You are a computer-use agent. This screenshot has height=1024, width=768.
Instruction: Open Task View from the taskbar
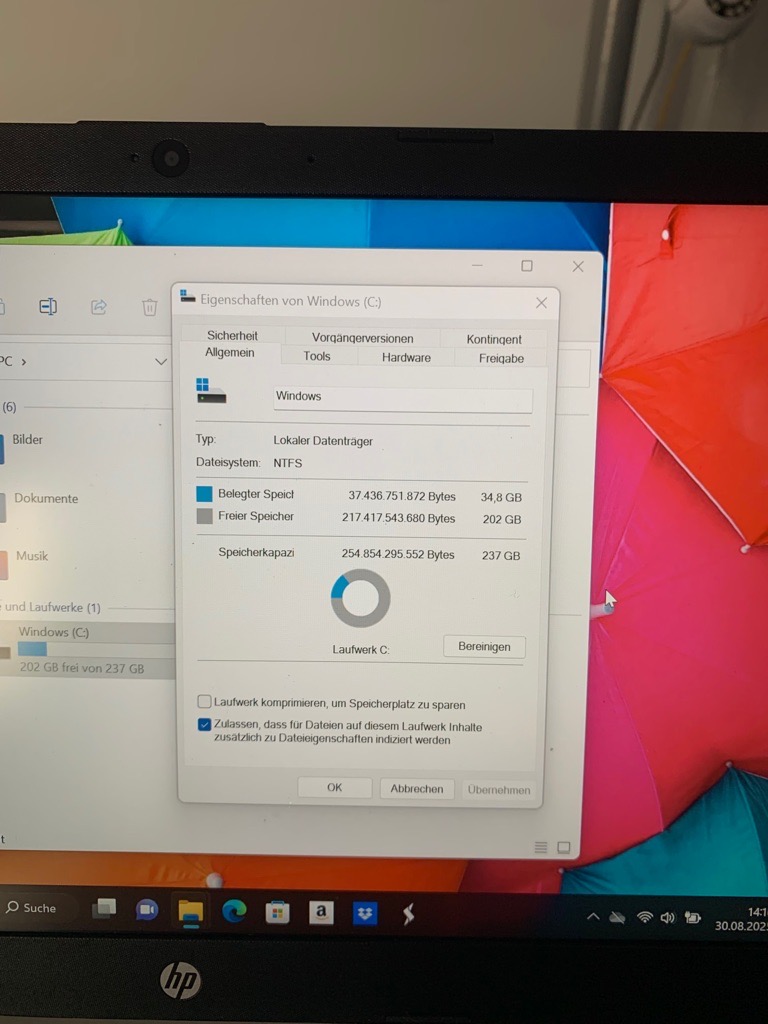click(104, 908)
